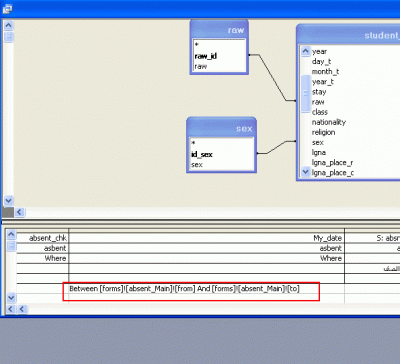Screen dimensions: 400x364
Task: Select the stay field in the student table
Action: (x=319, y=92)
